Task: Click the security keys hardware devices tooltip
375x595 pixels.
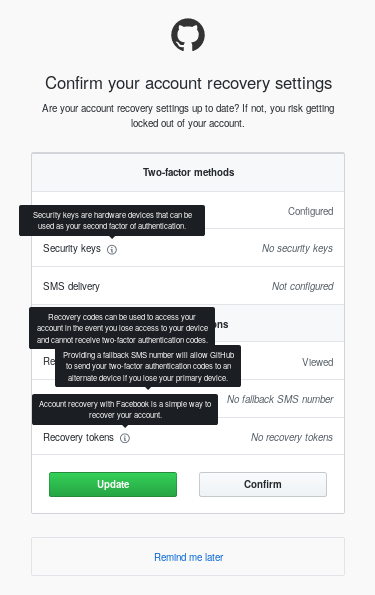Action: [112, 220]
